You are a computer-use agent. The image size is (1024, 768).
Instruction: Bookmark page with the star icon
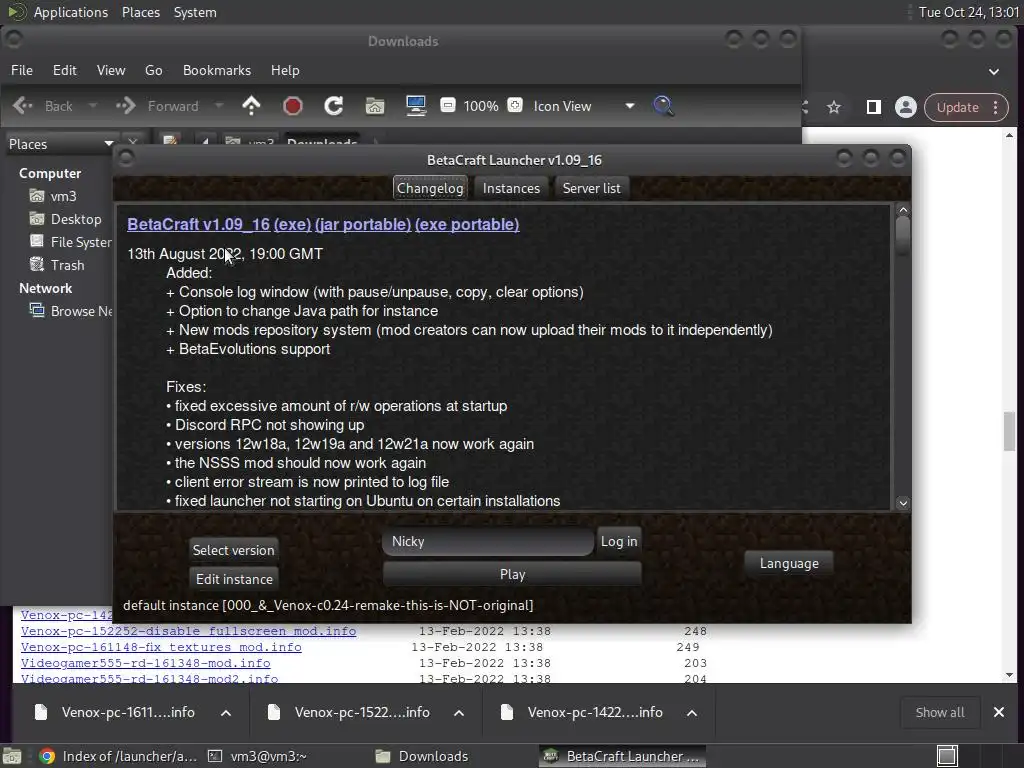pyautogui.click(x=834, y=107)
